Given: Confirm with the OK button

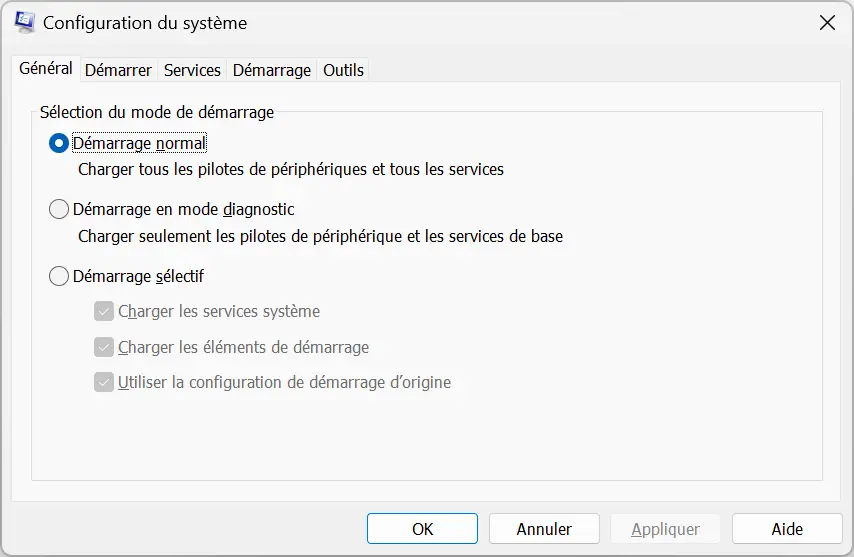Looking at the screenshot, I should 422,529.
